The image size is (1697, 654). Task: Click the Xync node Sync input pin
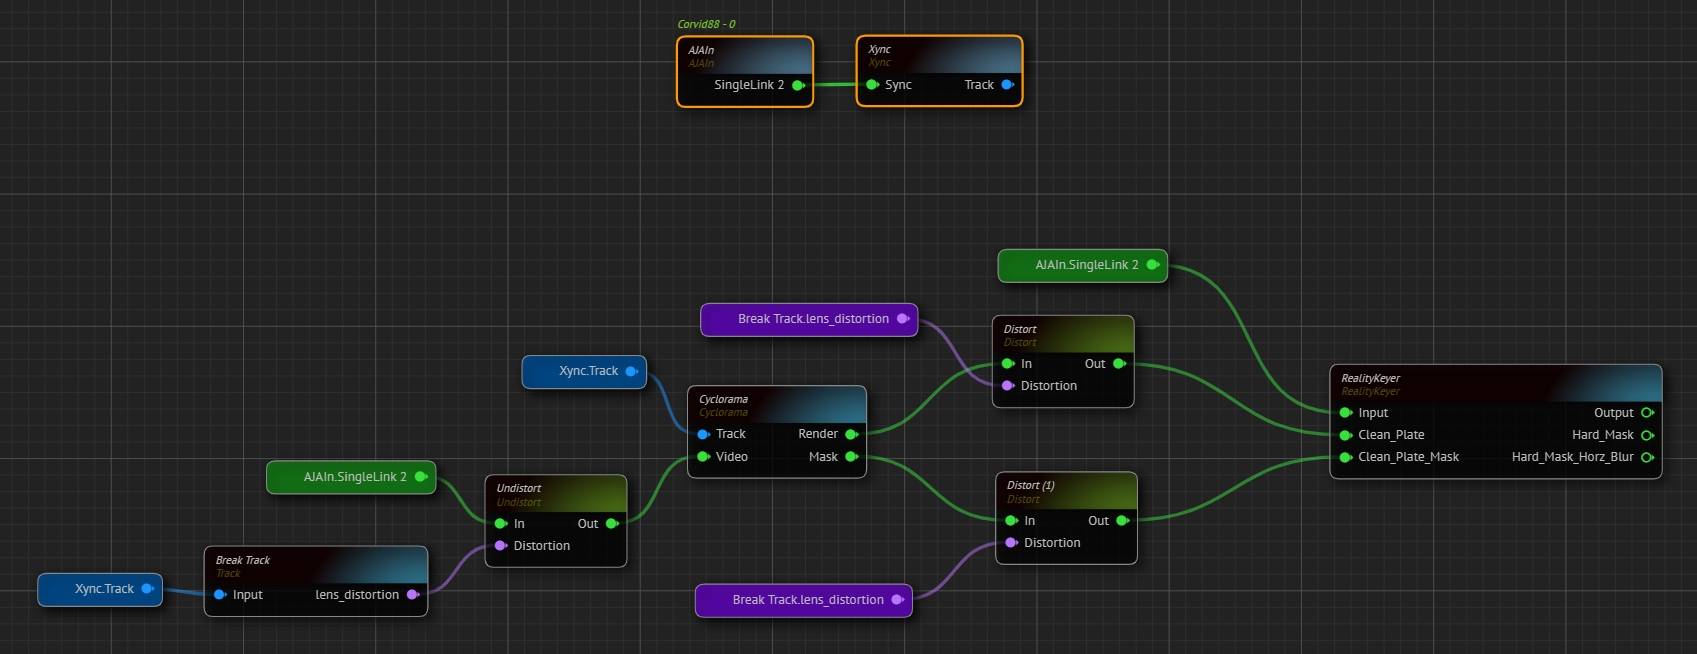pos(872,85)
